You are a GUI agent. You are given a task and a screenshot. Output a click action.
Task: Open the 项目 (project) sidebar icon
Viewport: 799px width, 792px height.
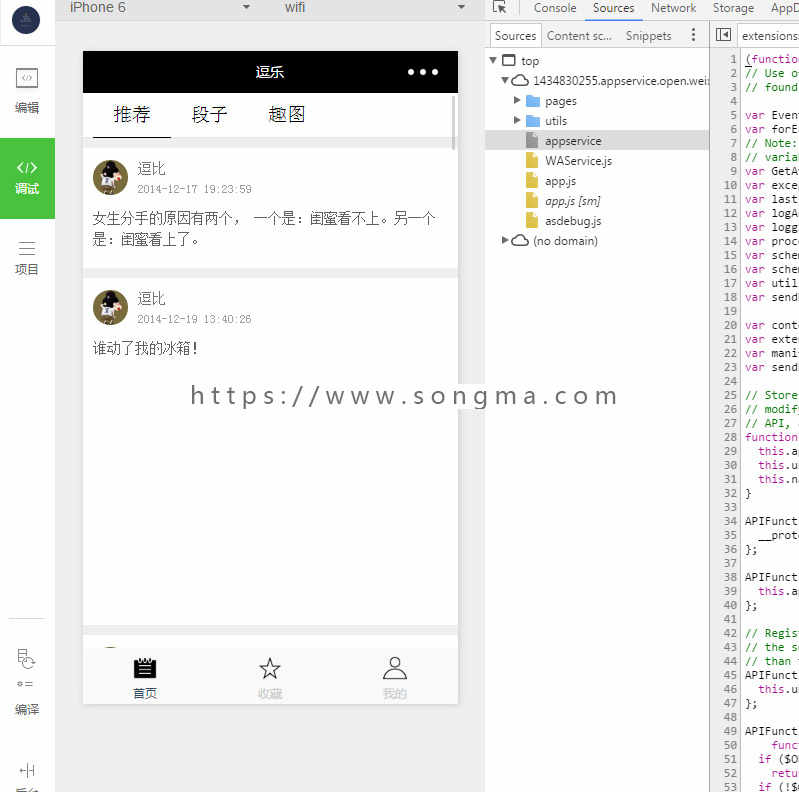click(x=27, y=258)
